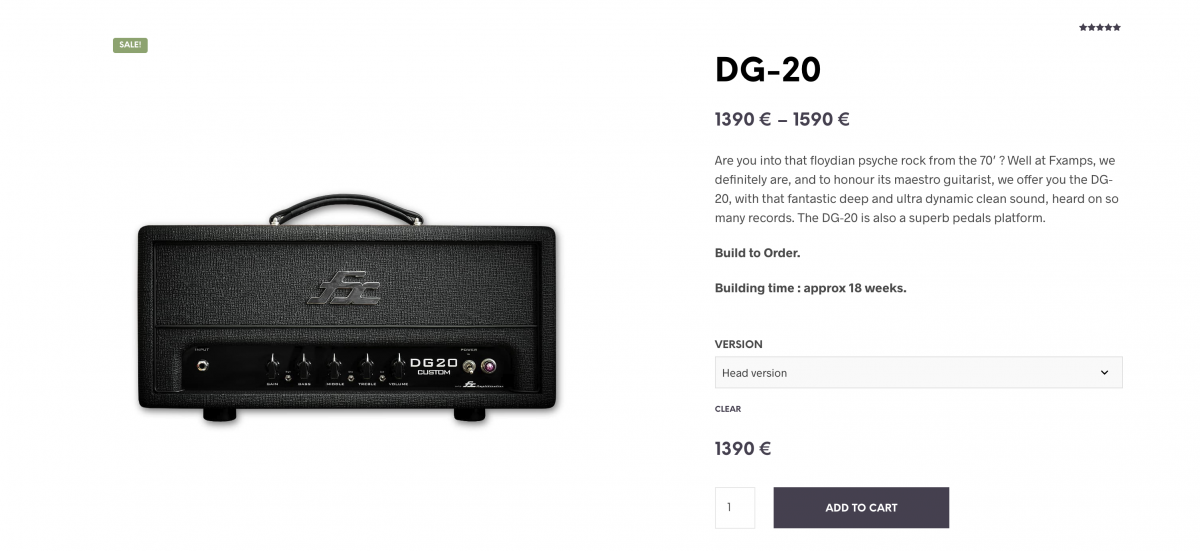
Task: Flip the Power toggle switch on amp
Action: pos(470,368)
